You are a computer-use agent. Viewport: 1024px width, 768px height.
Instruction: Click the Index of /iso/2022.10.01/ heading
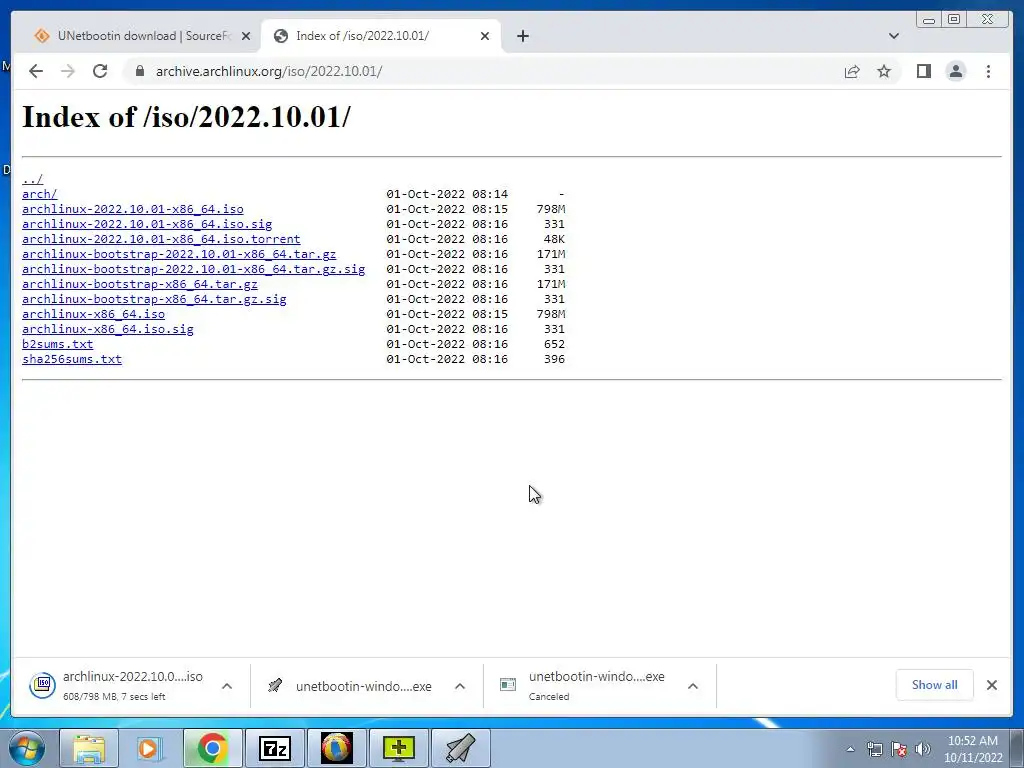click(186, 117)
